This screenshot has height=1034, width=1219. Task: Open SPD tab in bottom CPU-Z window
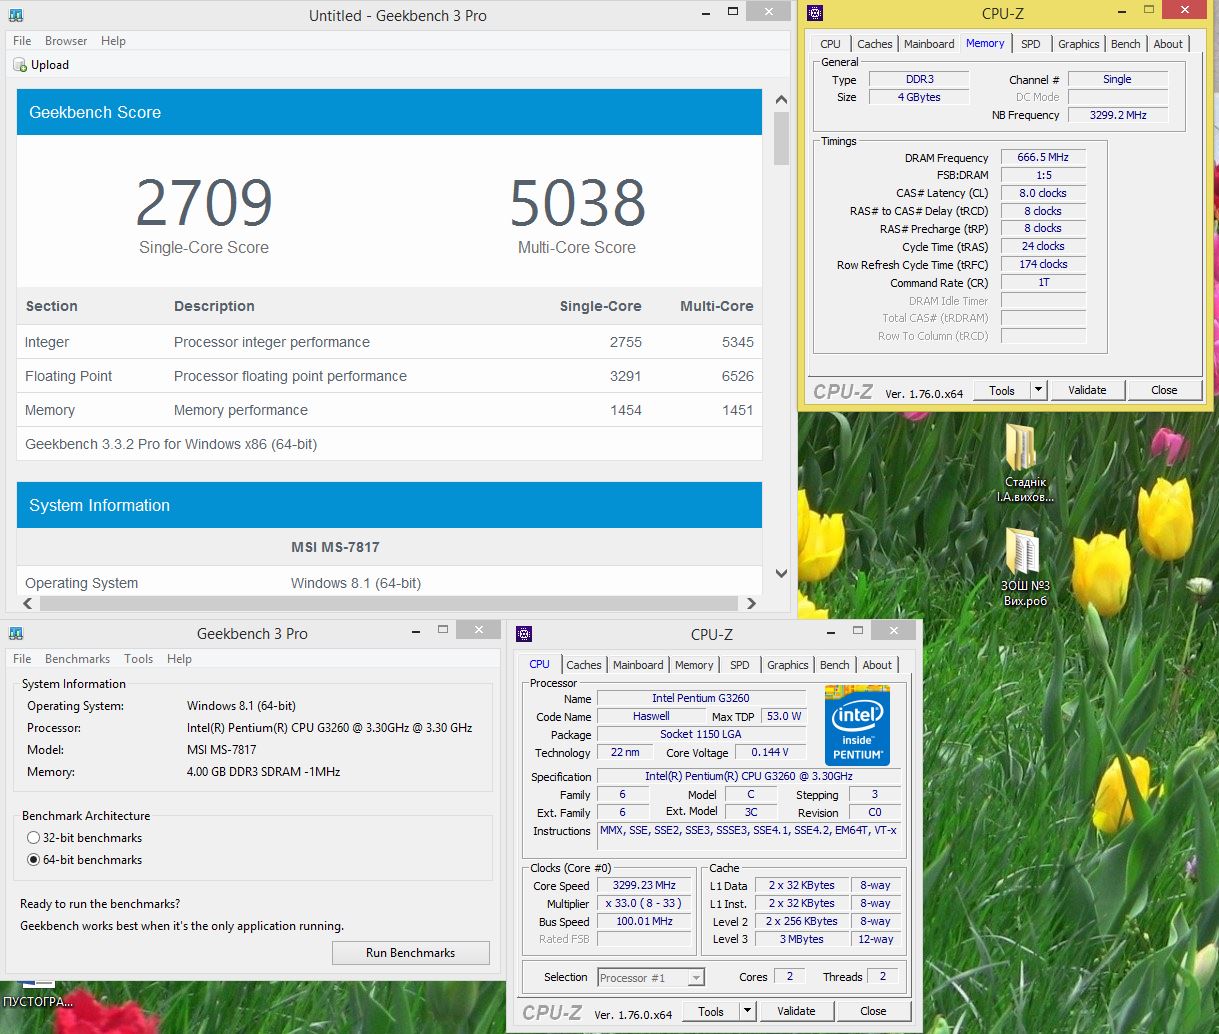740,665
